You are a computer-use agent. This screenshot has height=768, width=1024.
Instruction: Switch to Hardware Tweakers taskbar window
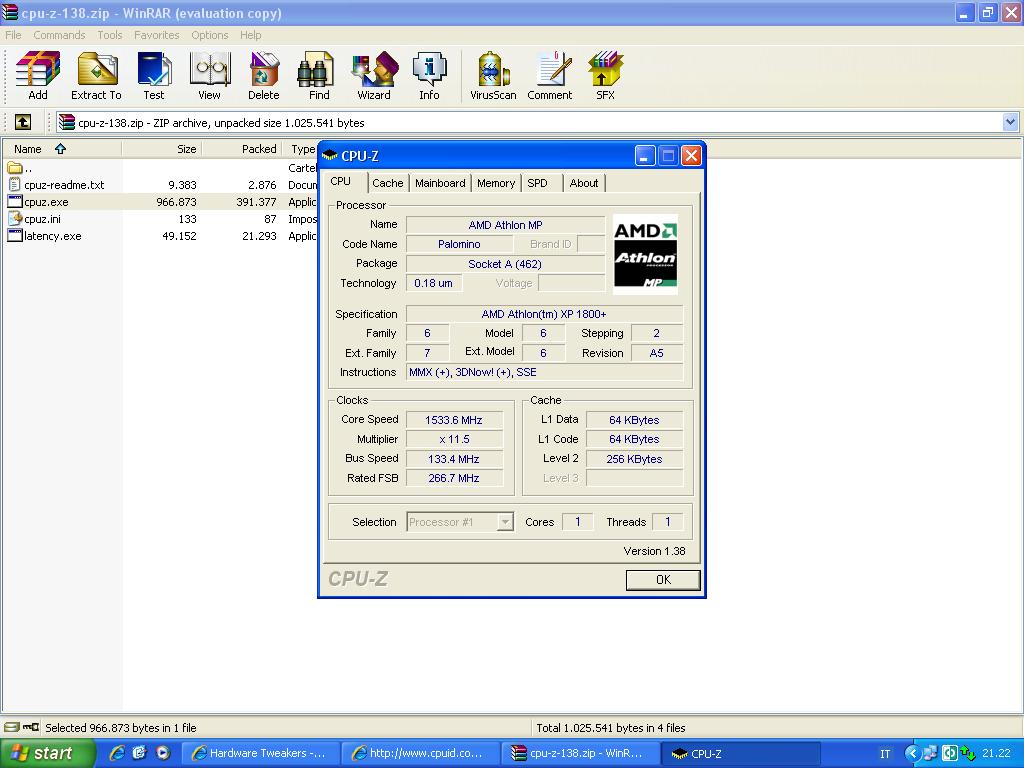coord(260,753)
